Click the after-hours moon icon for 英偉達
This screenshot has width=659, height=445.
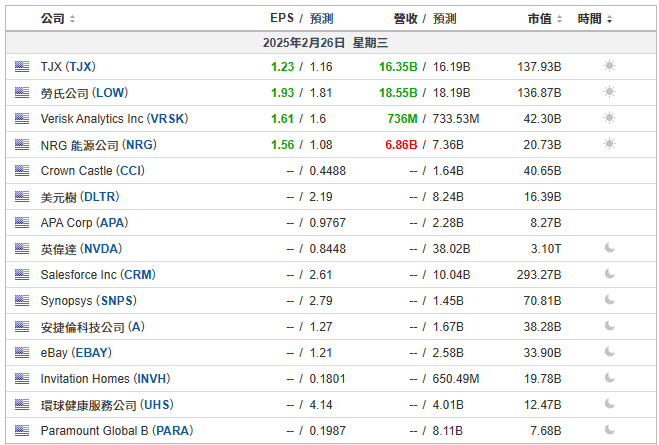[x=609, y=248]
